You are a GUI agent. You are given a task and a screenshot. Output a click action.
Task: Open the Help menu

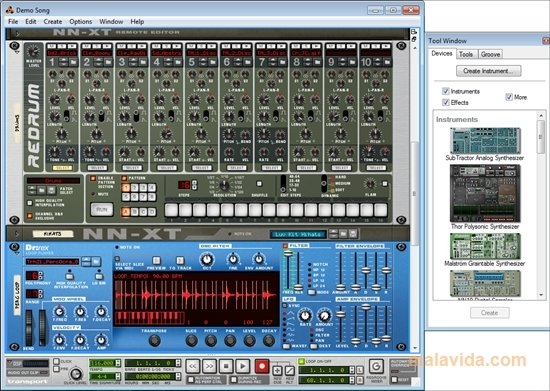137,22
